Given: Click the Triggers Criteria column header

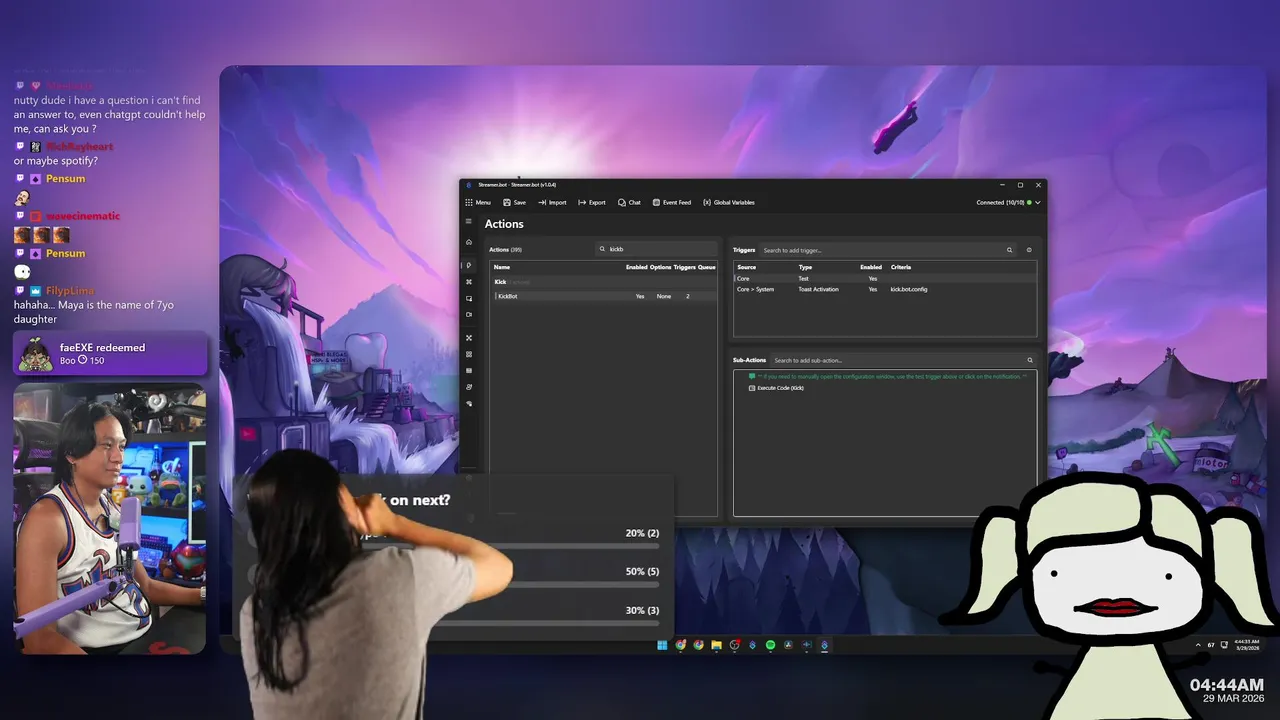Looking at the screenshot, I should point(901,267).
